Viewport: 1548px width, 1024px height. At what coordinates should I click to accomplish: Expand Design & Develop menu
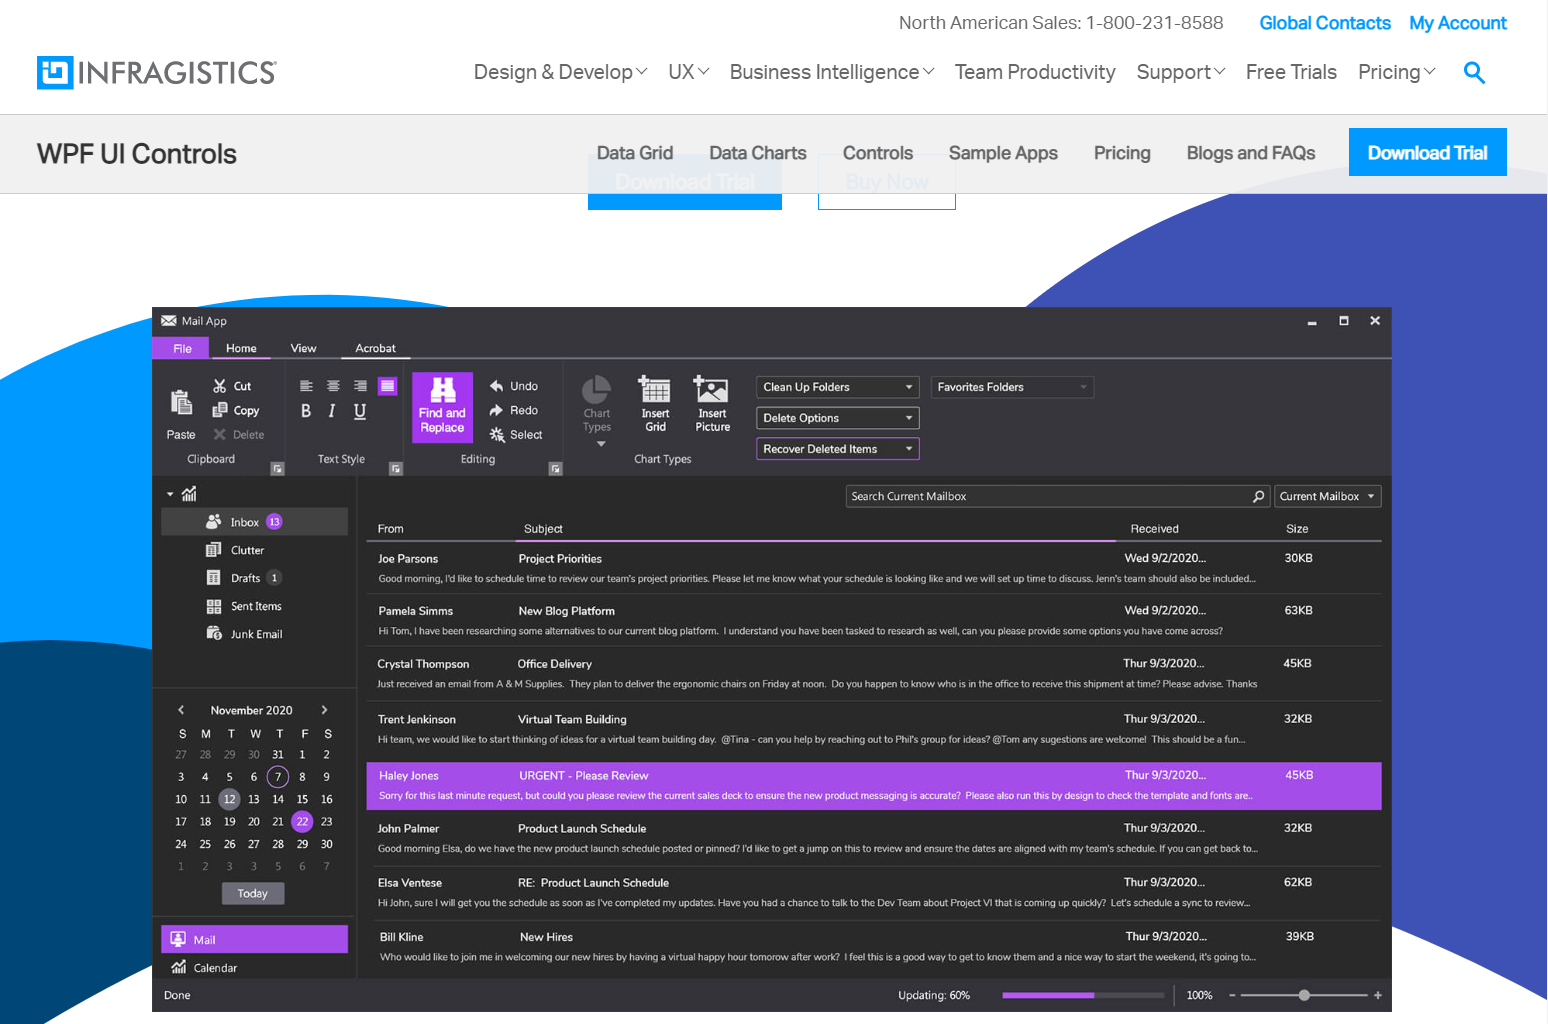point(561,72)
